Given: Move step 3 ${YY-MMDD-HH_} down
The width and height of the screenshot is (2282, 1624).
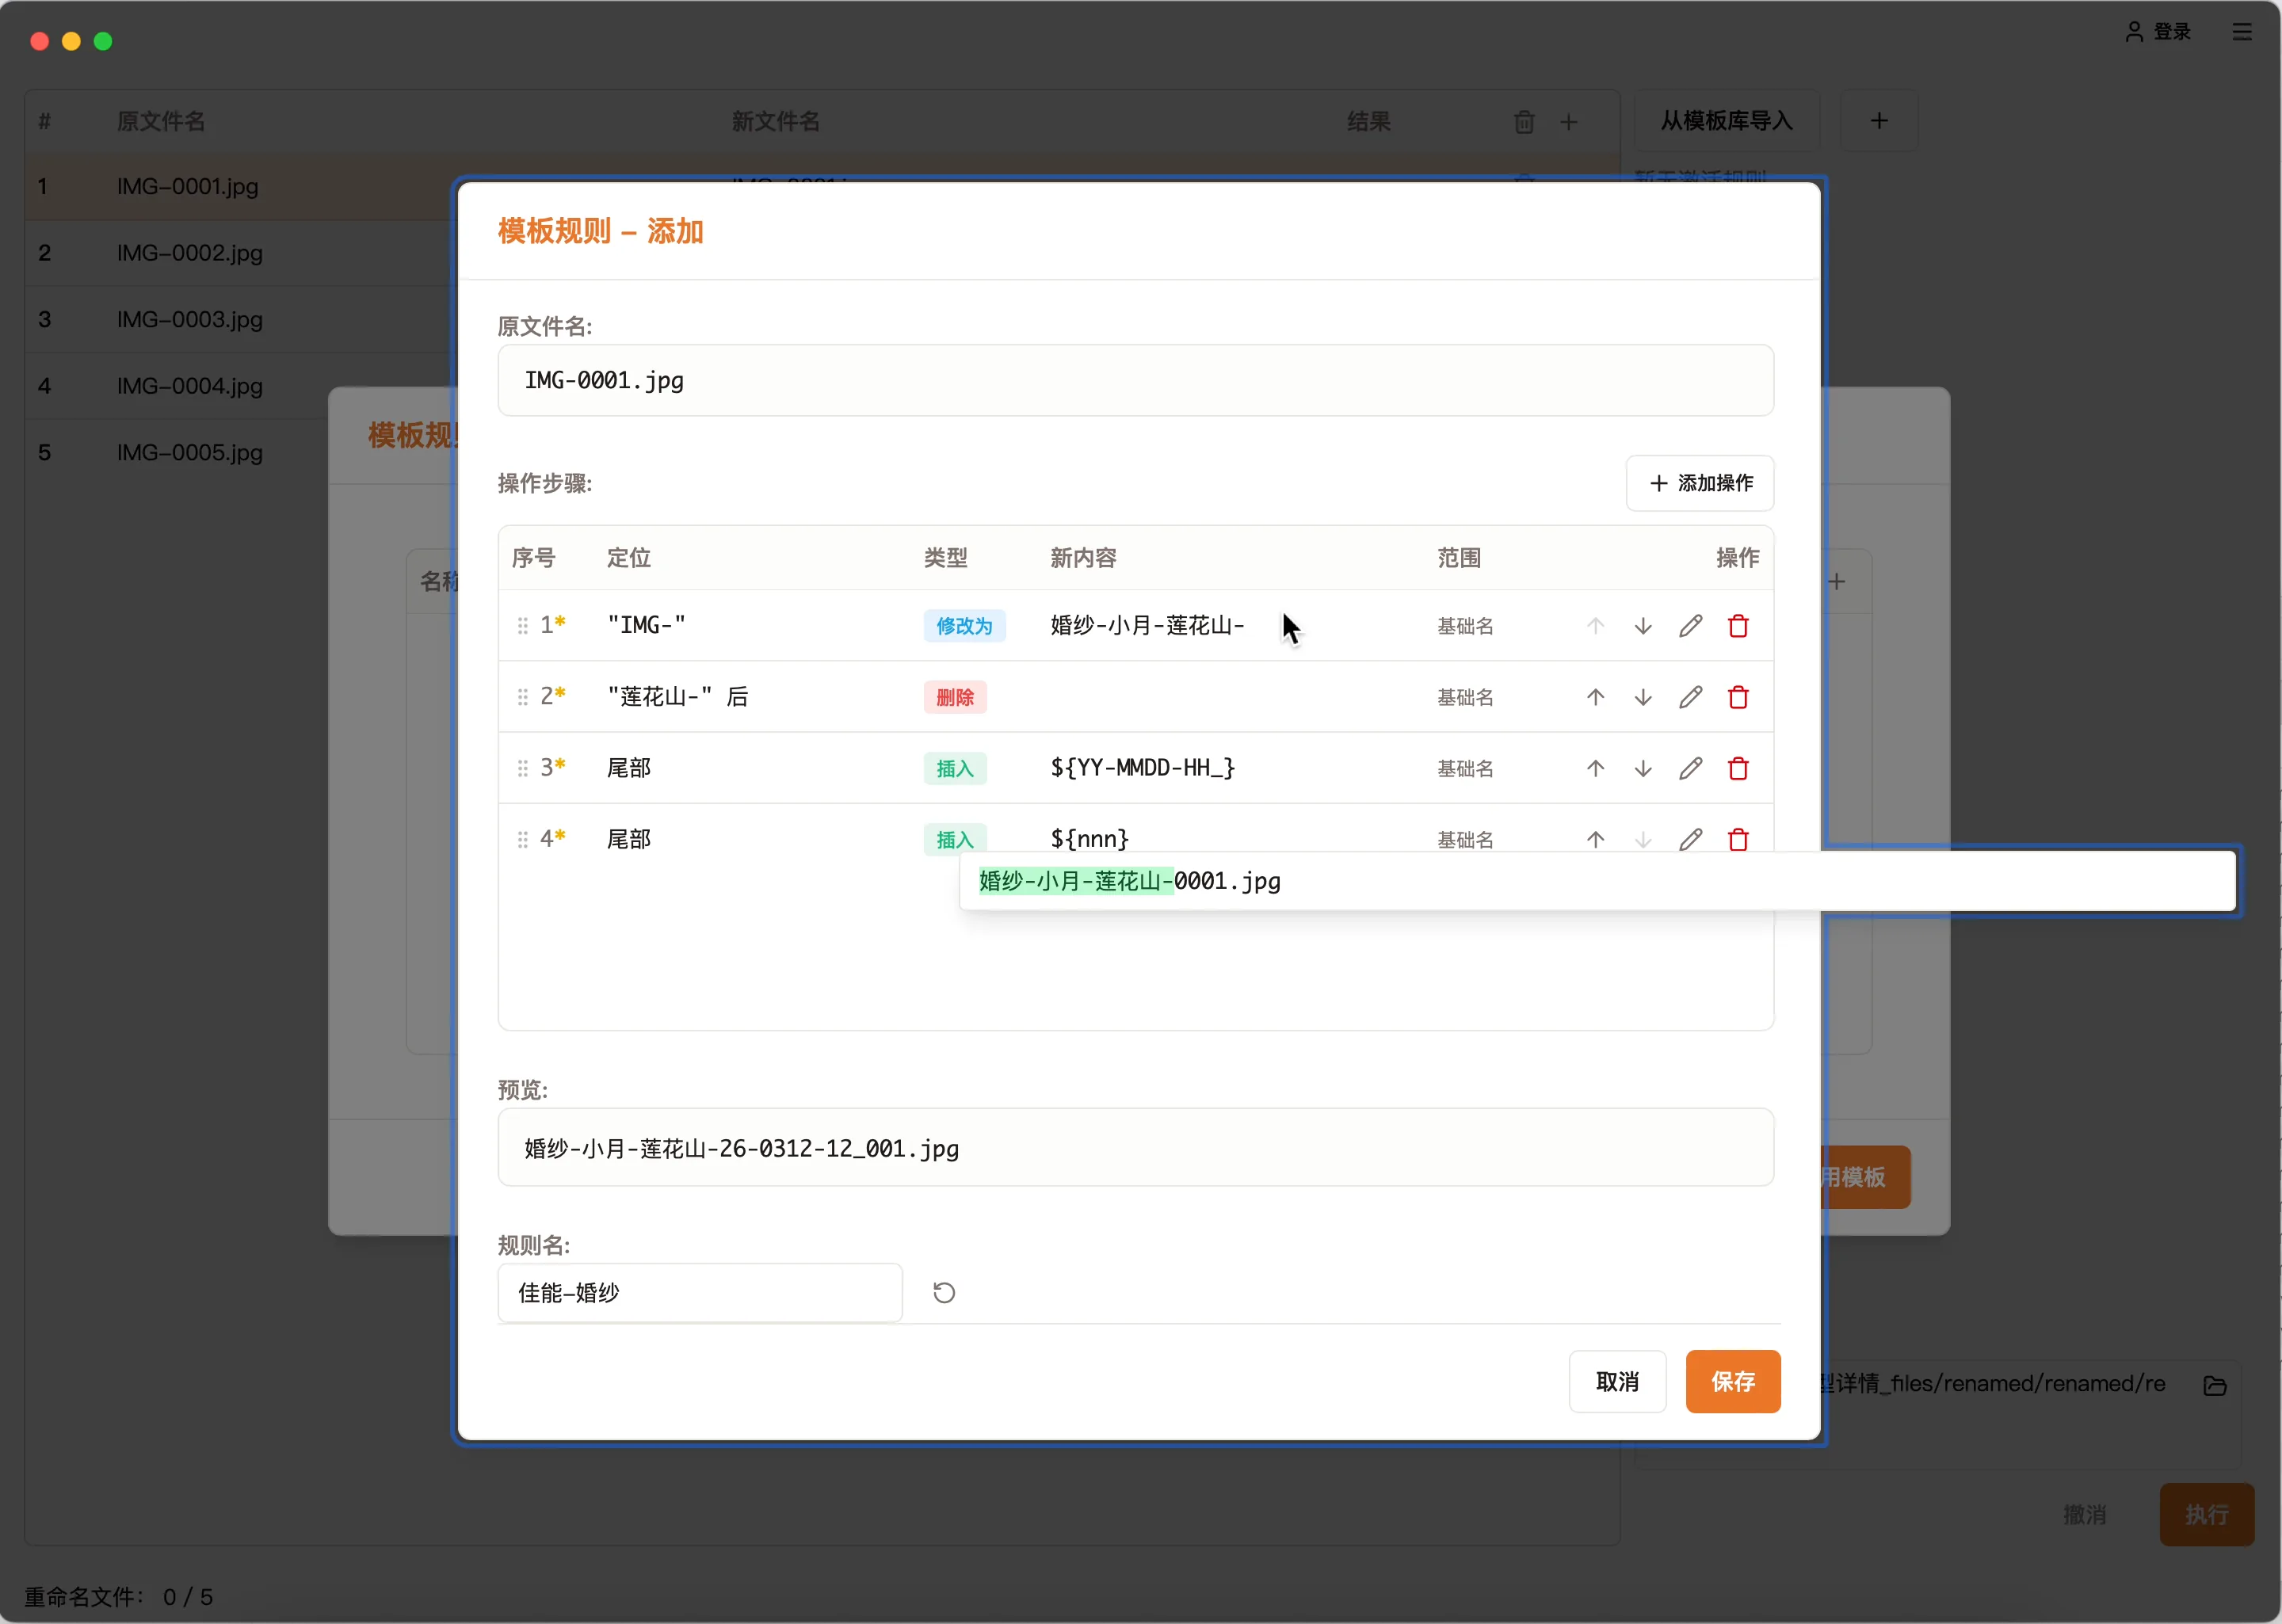Looking at the screenshot, I should tap(1642, 768).
